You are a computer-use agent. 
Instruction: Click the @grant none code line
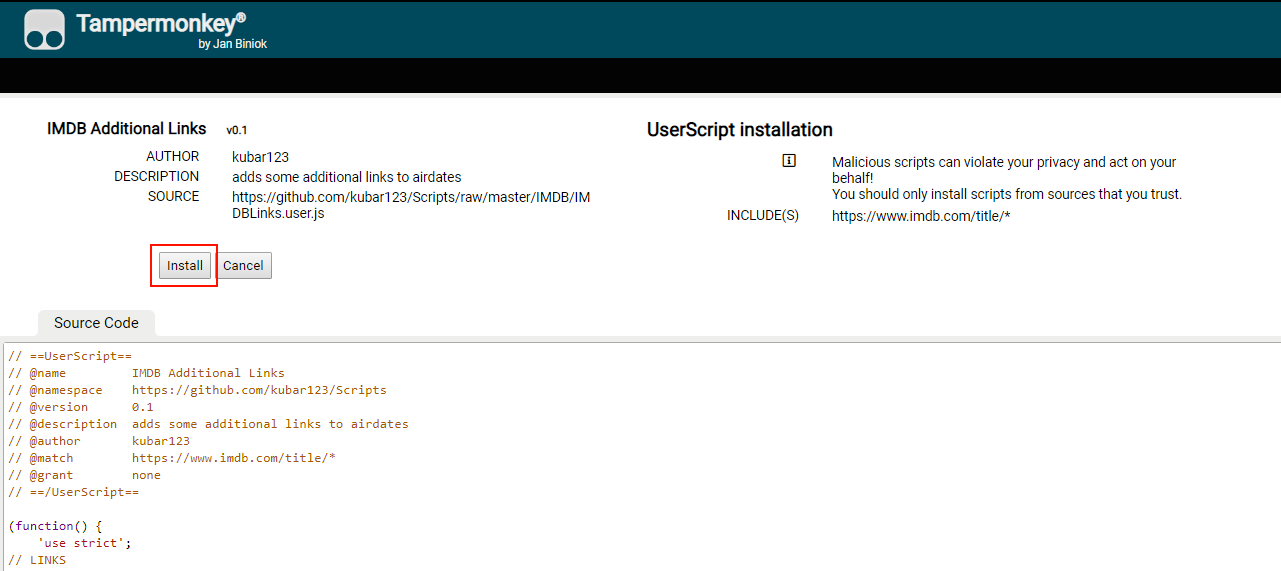pos(84,475)
